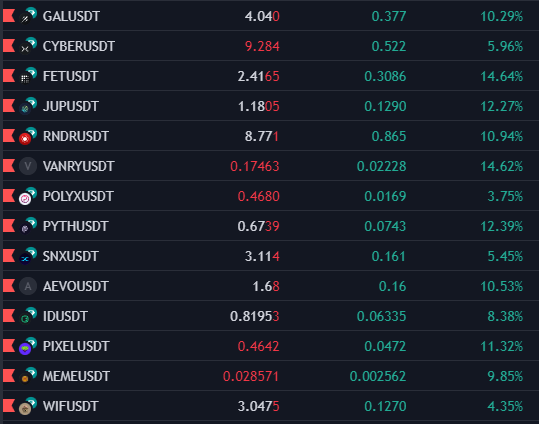Screen dimensions: 539x424
Task: Open the POLYXUSDT symbol
Action: tap(78, 196)
